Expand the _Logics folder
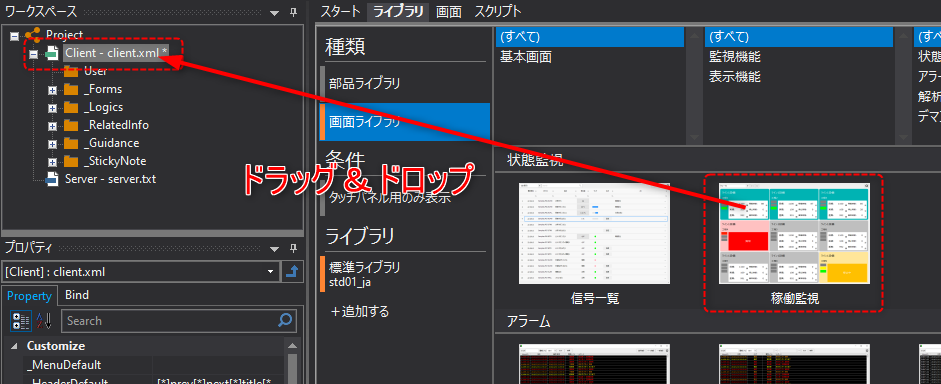 pyautogui.click(x=52, y=109)
